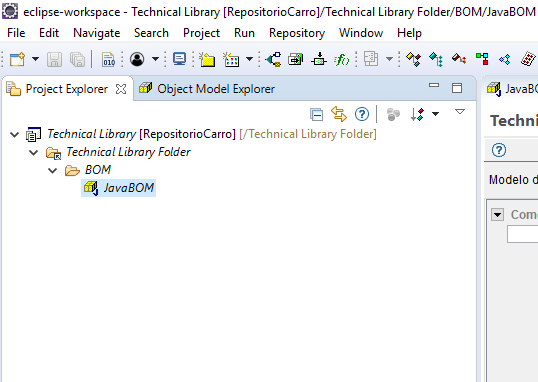Click the binary 010 document icon
Image resolution: width=538 pixels, height=382 pixels.
(109, 59)
